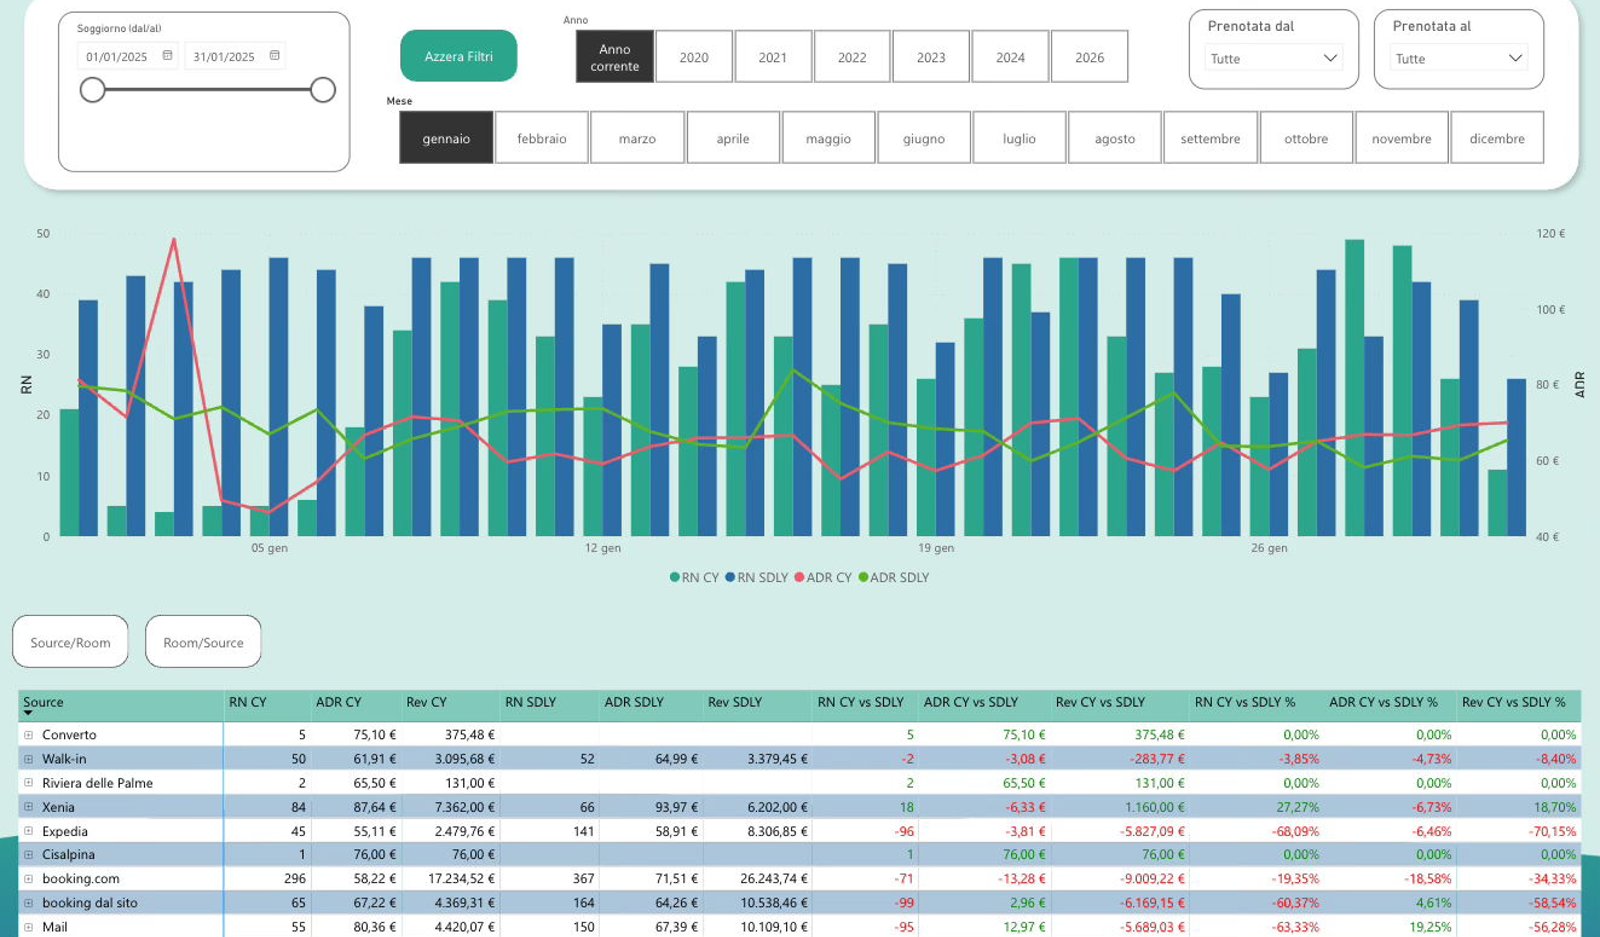
Task: Expand the Mail source row
Action: pyautogui.click(x=29, y=927)
